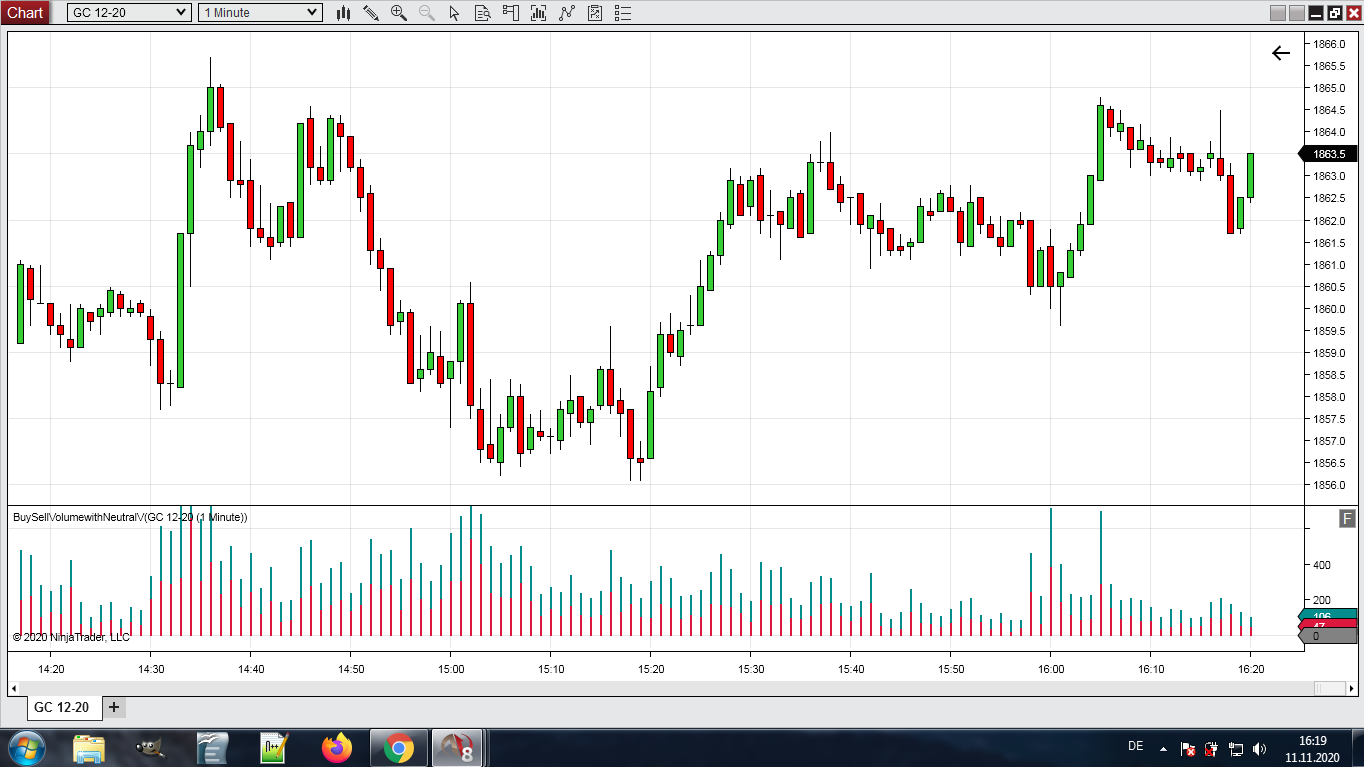Open the candlestick bar type tool
The image size is (1364, 767).
click(343, 13)
